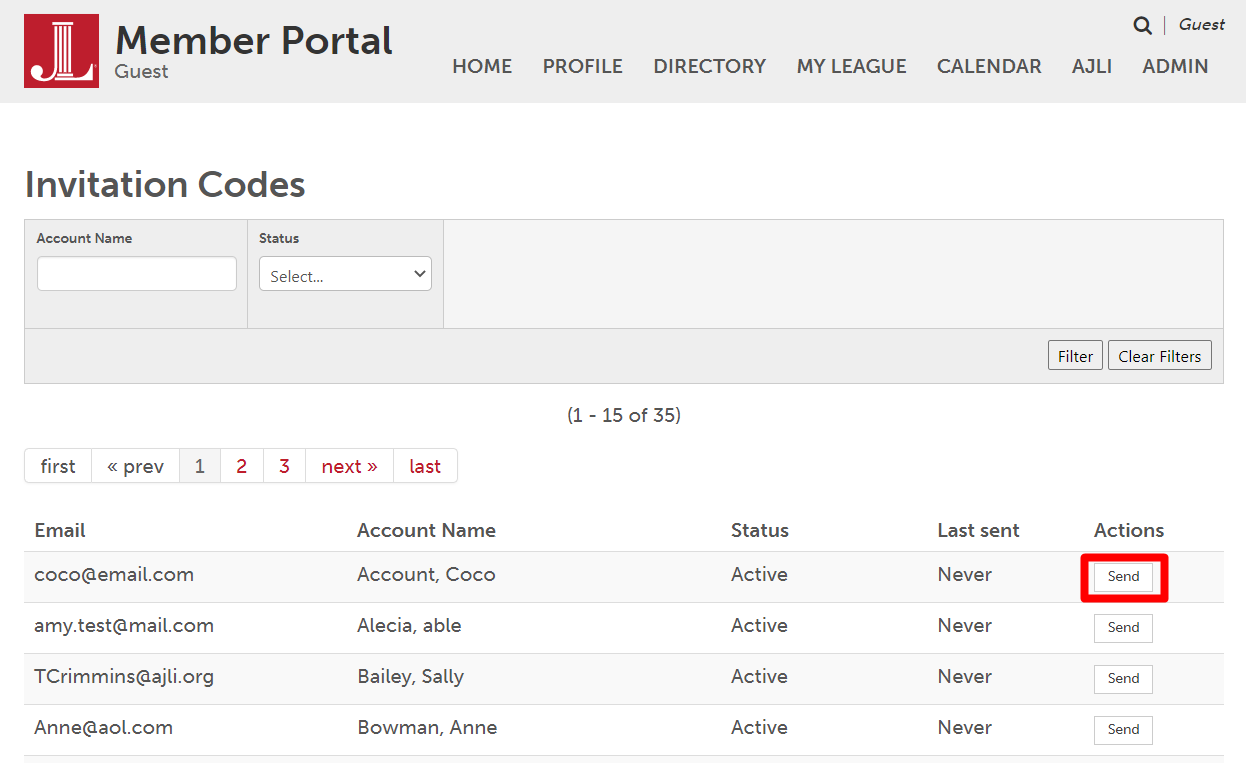
Task: Open the AJLI menu
Action: (1092, 66)
